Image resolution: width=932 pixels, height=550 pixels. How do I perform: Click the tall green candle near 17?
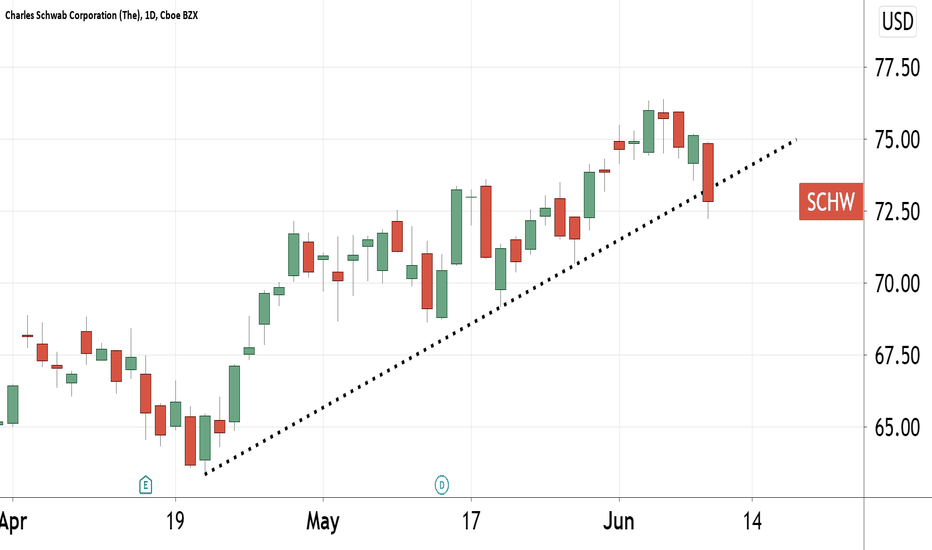(x=456, y=227)
